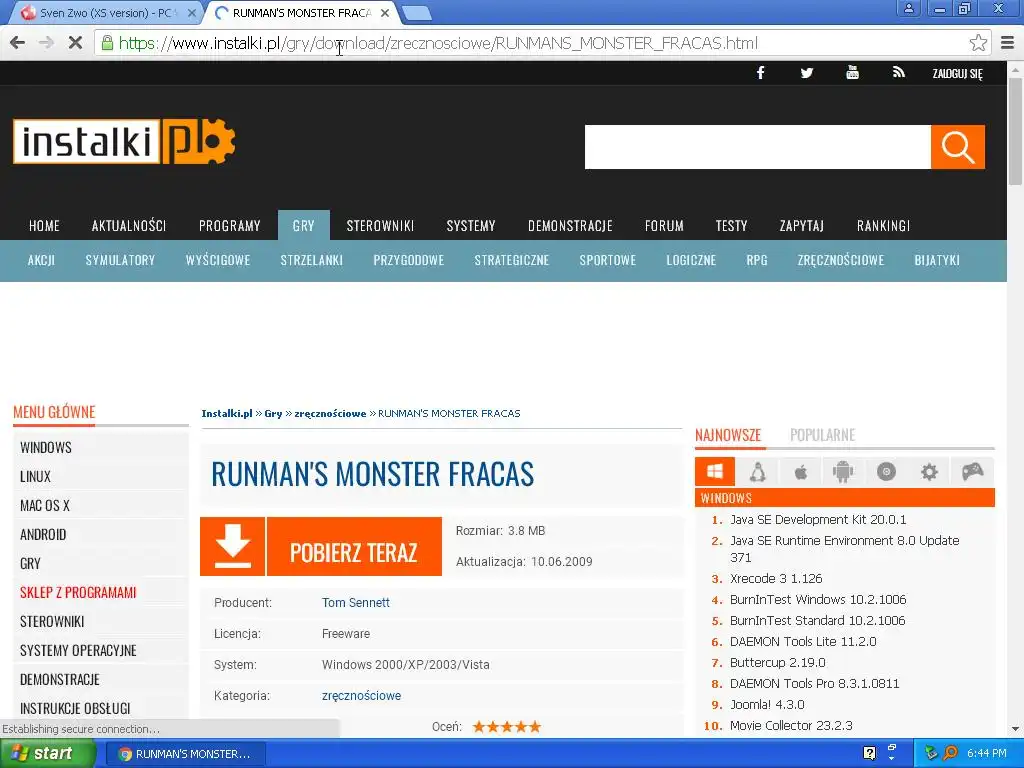
Task: Open the FORUM menu item
Action: tap(664, 225)
